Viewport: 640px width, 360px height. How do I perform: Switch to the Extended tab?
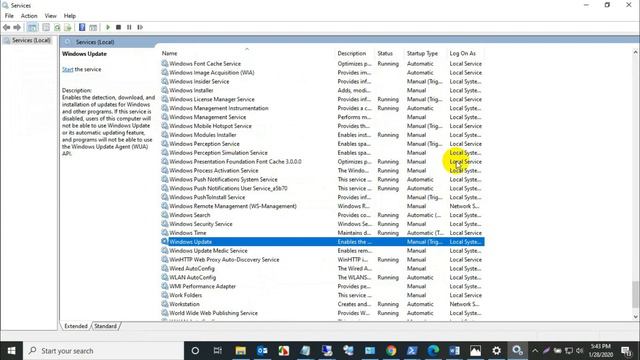click(76, 326)
